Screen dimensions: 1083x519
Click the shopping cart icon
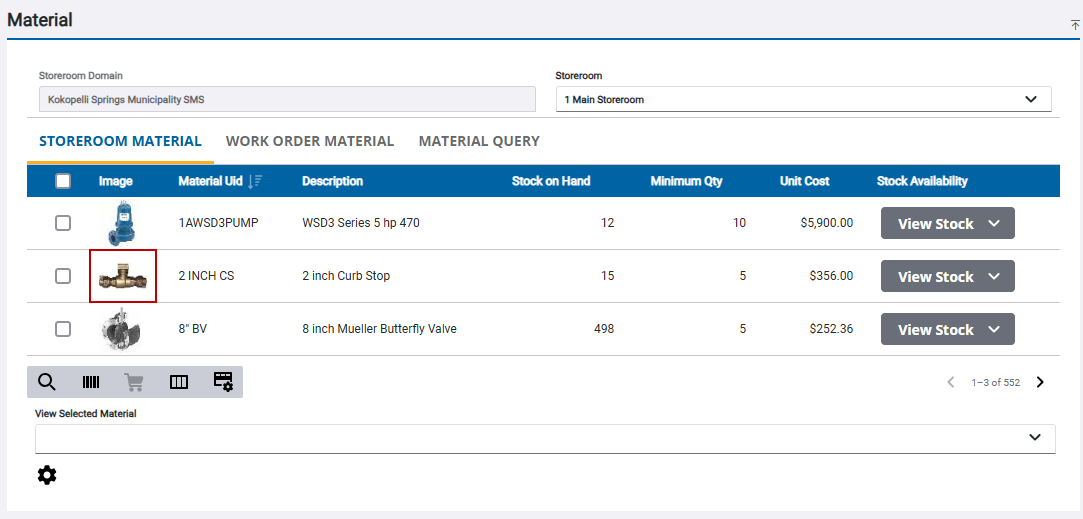[134, 382]
